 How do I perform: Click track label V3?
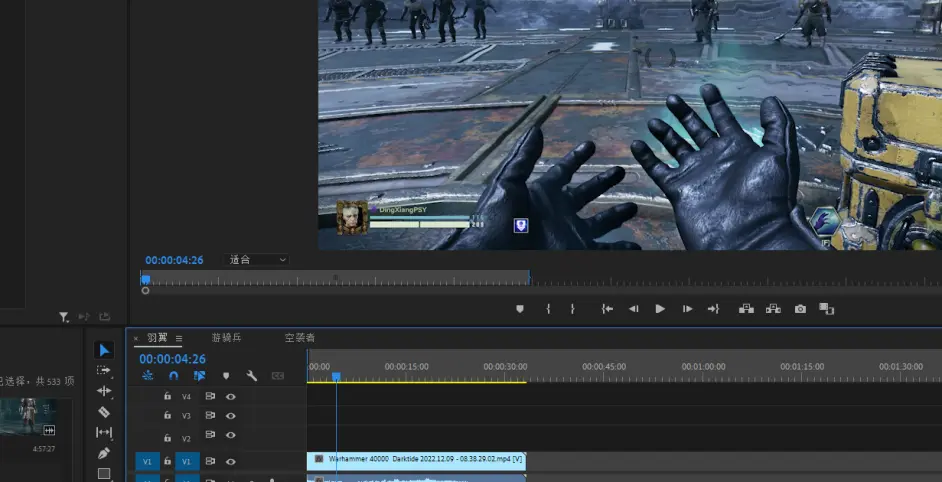click(187, 416)
